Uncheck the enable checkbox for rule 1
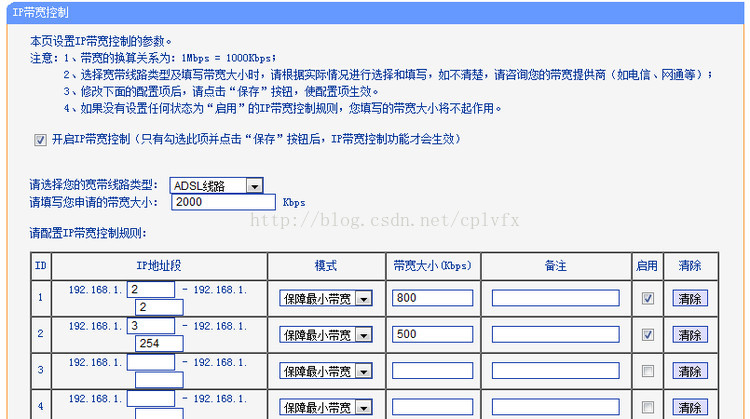The width and height of the screenshot is (750, 419). coord(648,298)
